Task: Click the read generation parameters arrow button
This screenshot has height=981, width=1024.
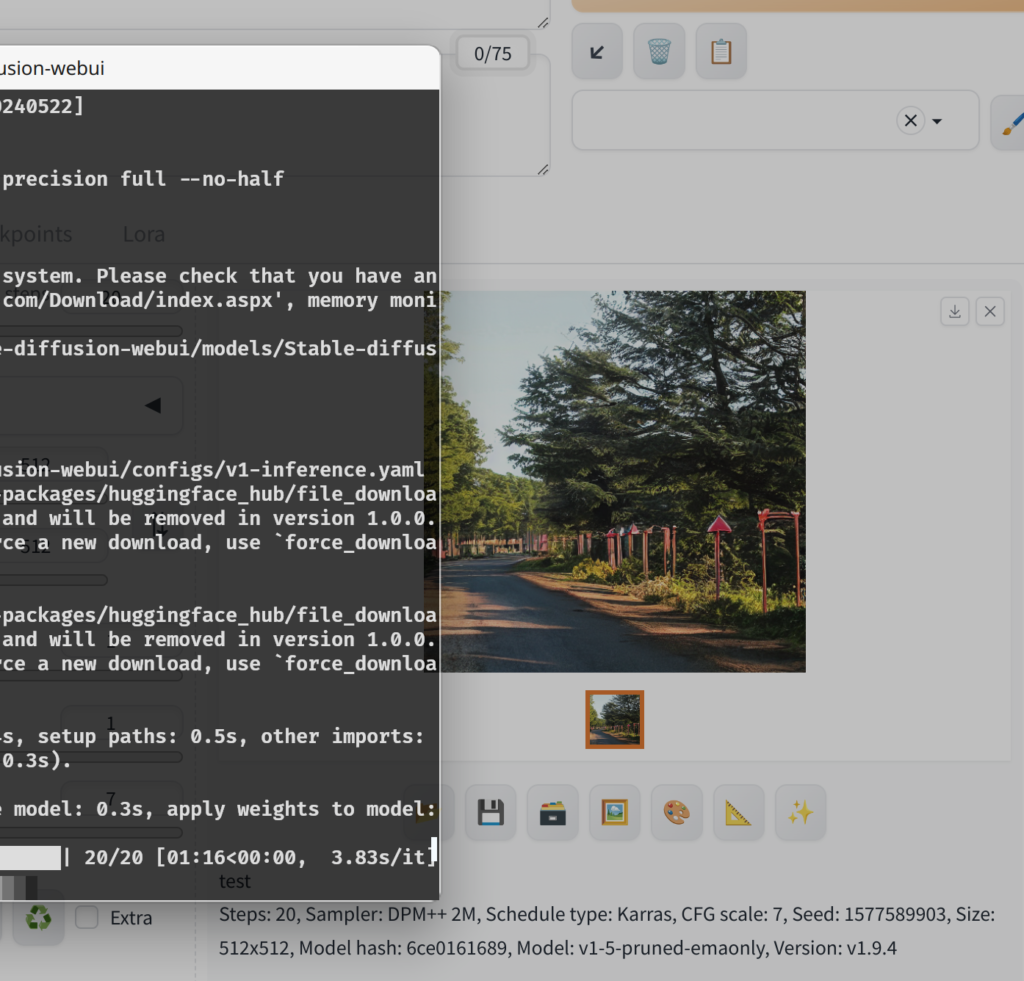Action: pyautogui.click(x=596, y=52)
